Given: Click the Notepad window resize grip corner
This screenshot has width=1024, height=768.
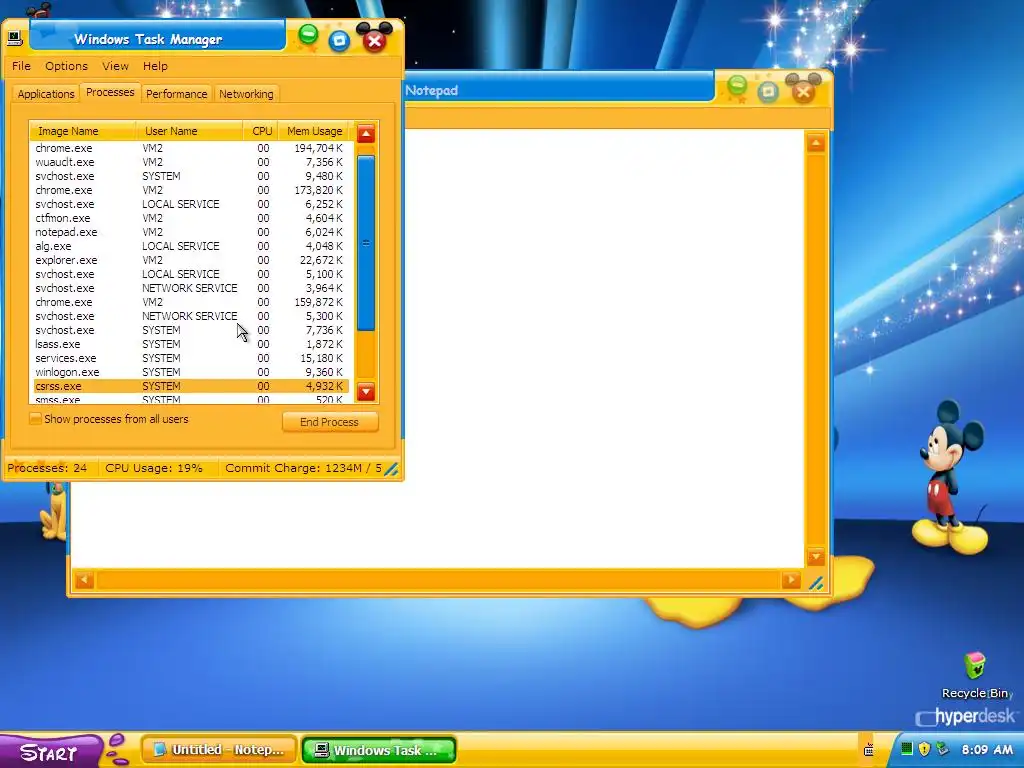Looking at the screenshot, I should pos(816,583).
